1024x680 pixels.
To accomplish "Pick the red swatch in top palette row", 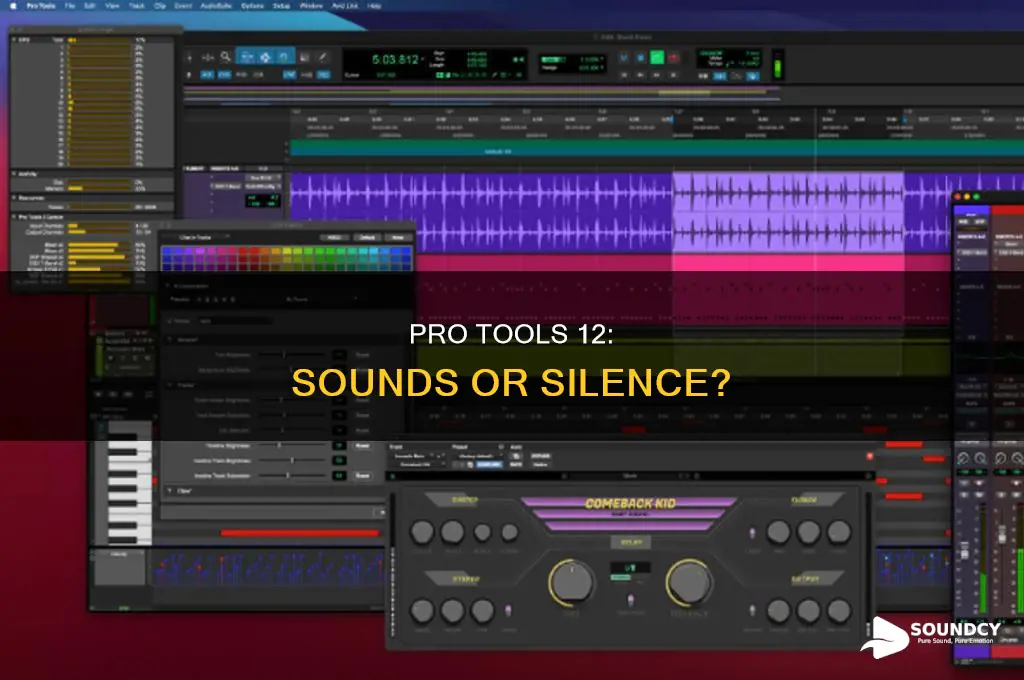I will (243, 251).
